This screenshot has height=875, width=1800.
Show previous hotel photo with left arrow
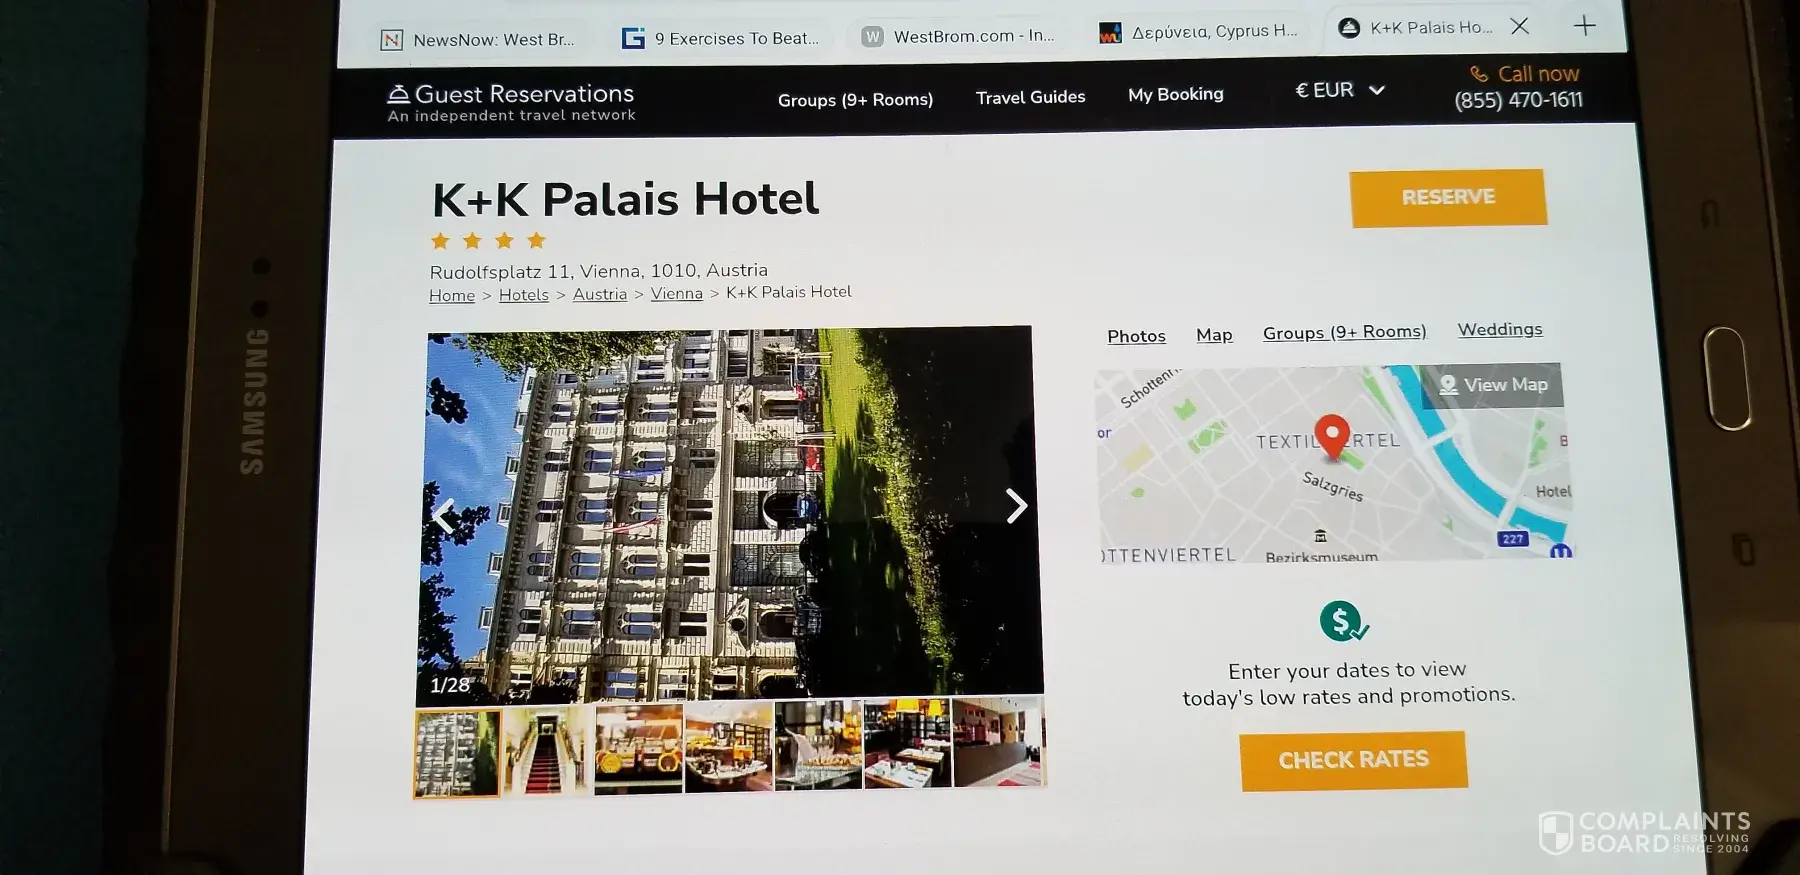(x=444, y=516)
